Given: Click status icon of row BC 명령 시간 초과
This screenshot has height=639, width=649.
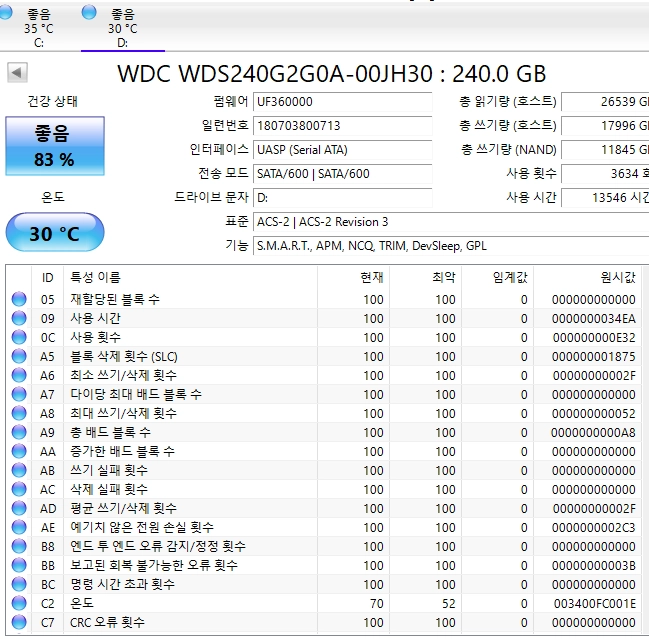Looking at the screenshot, I should pos(19,584).
